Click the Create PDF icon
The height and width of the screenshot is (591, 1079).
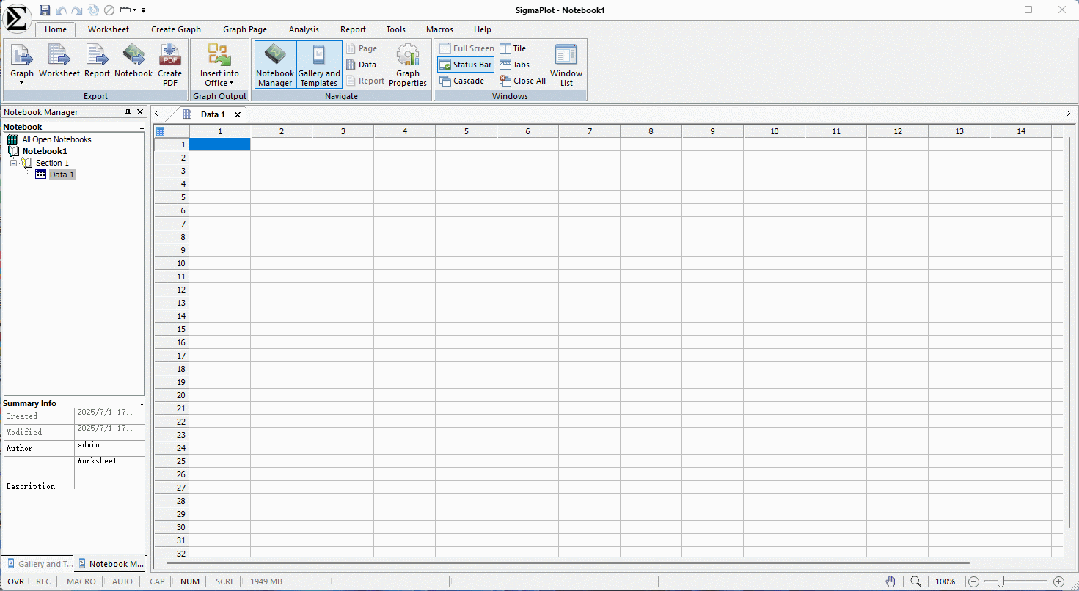[170, 64]
